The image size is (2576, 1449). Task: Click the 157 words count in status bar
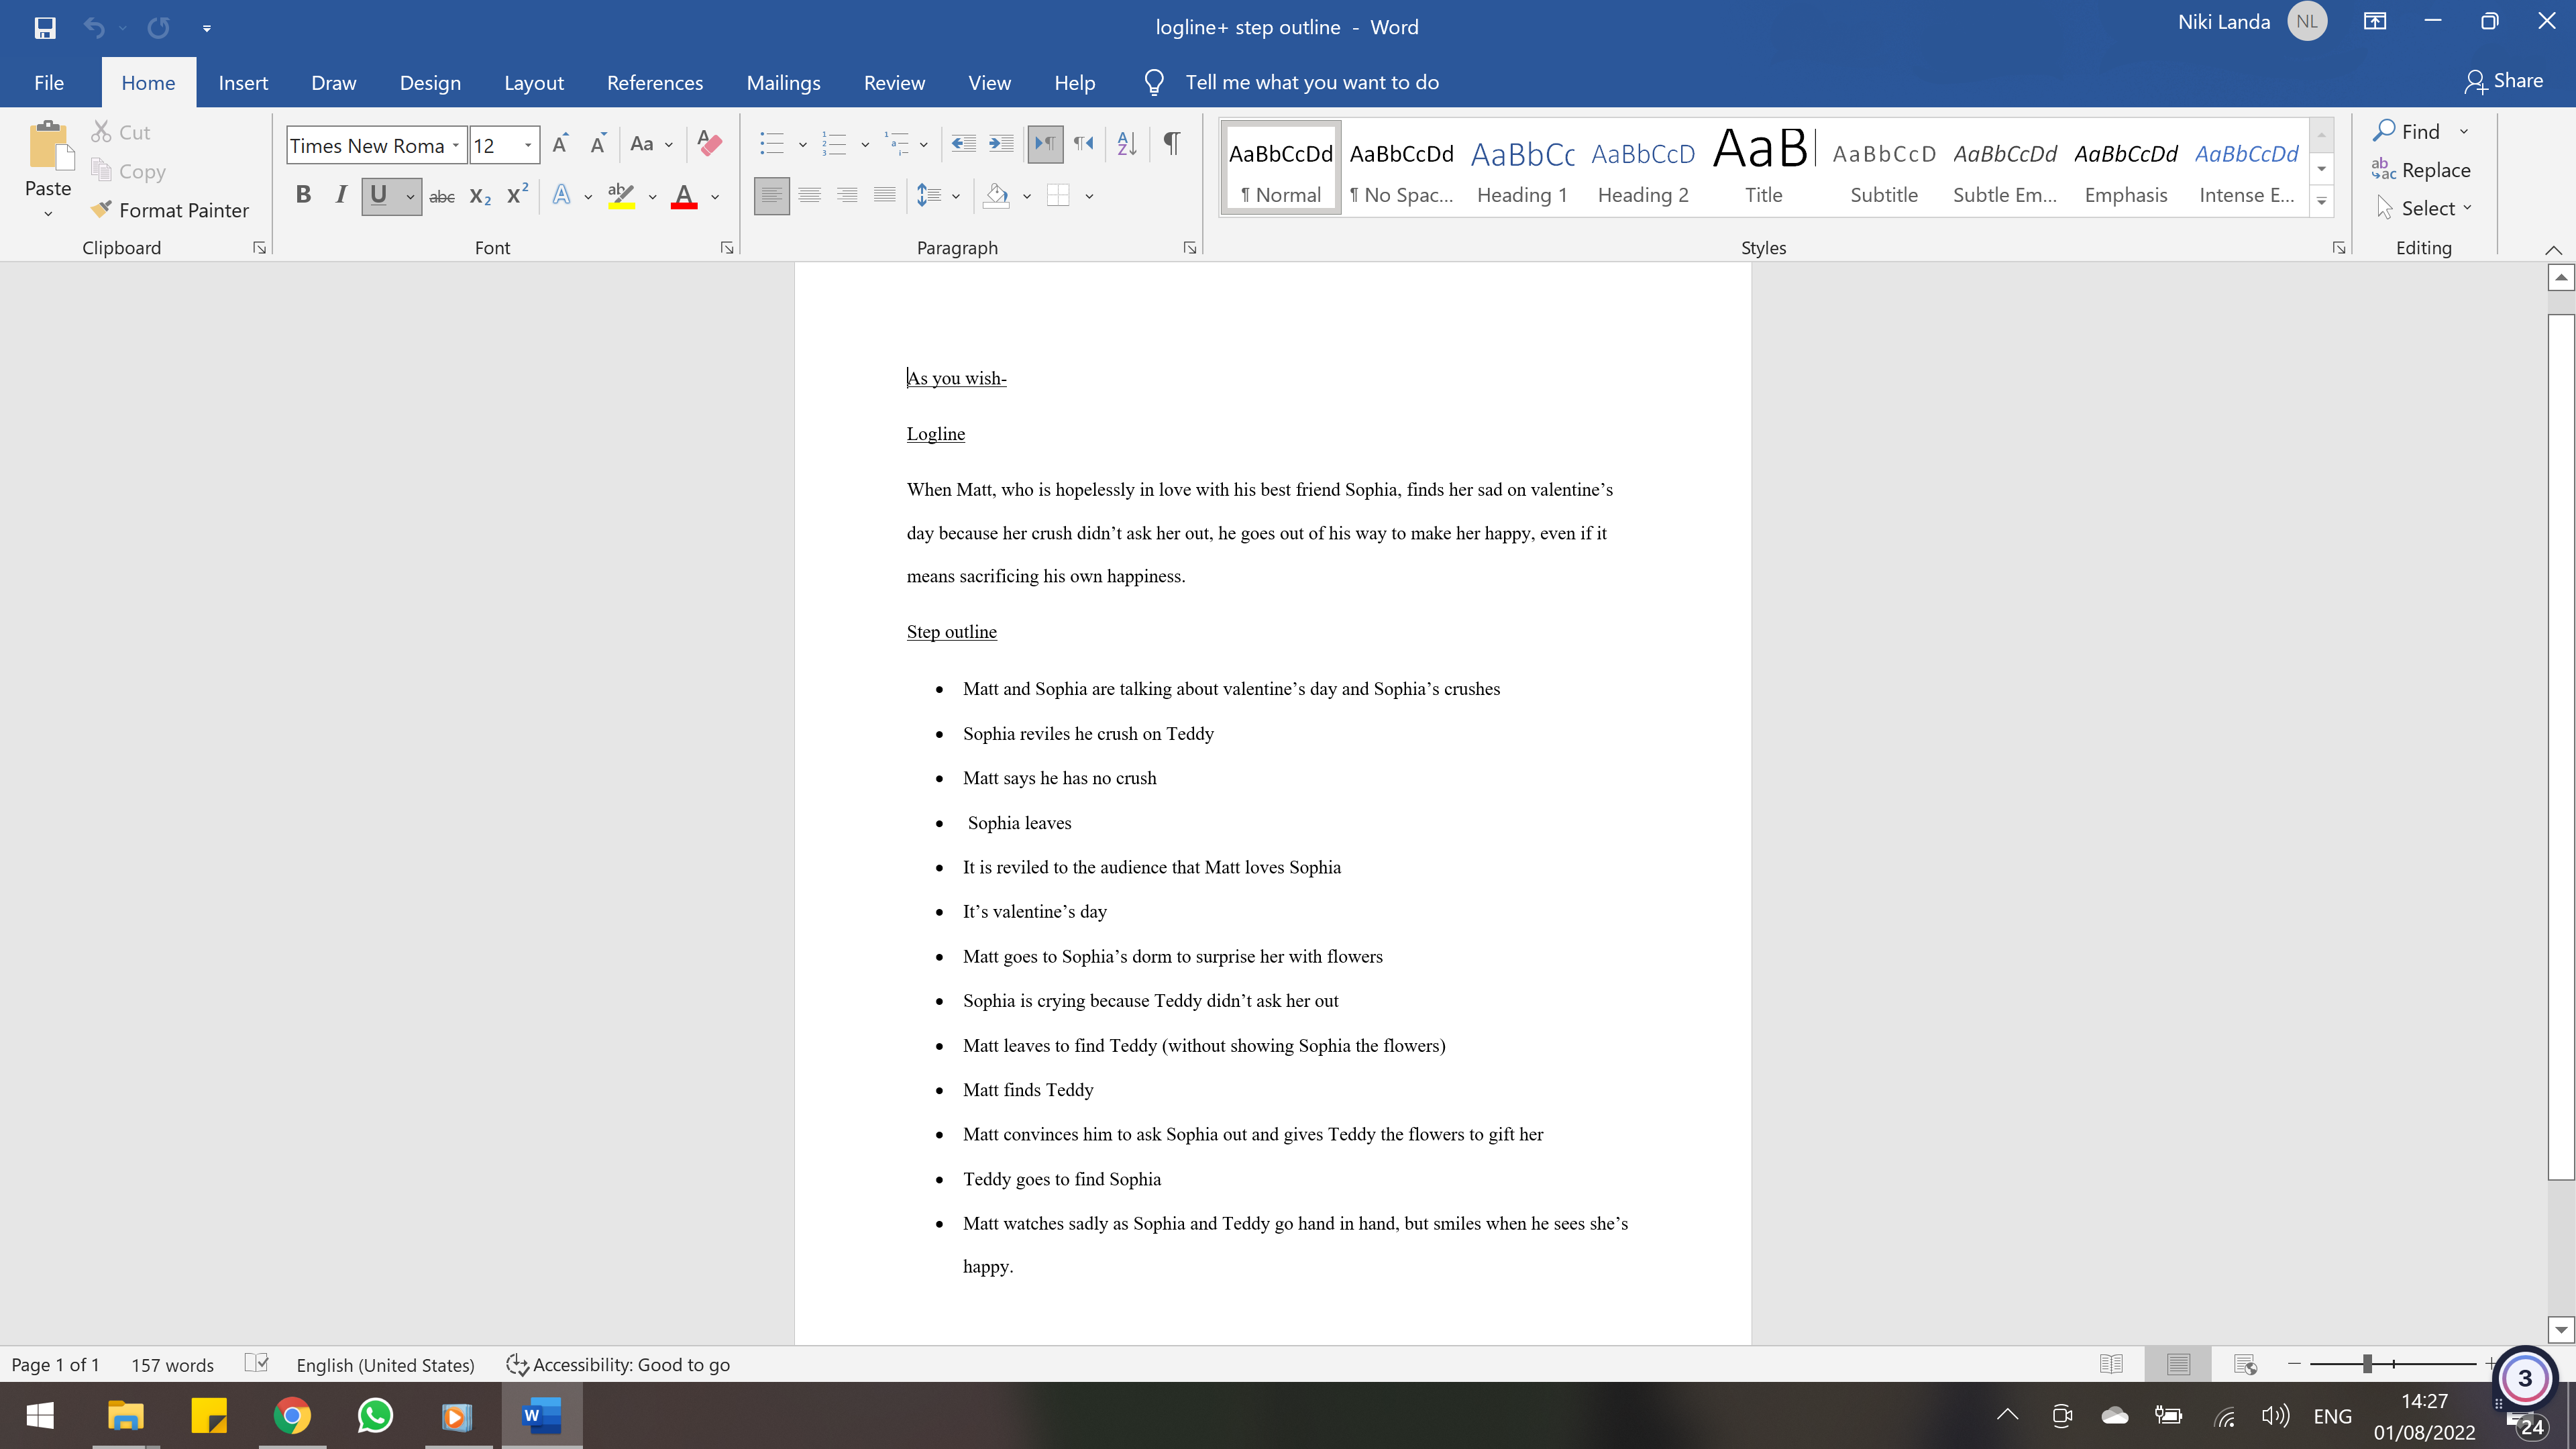click(172, 1365)
